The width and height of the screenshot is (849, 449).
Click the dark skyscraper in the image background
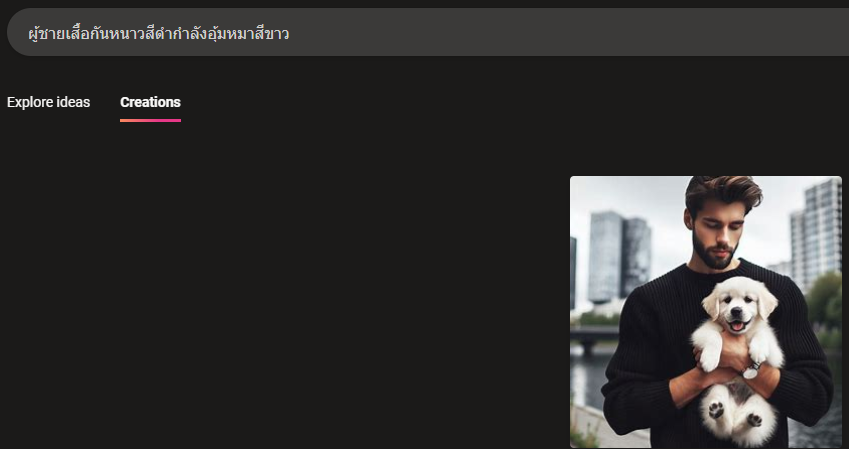point(620,257)
